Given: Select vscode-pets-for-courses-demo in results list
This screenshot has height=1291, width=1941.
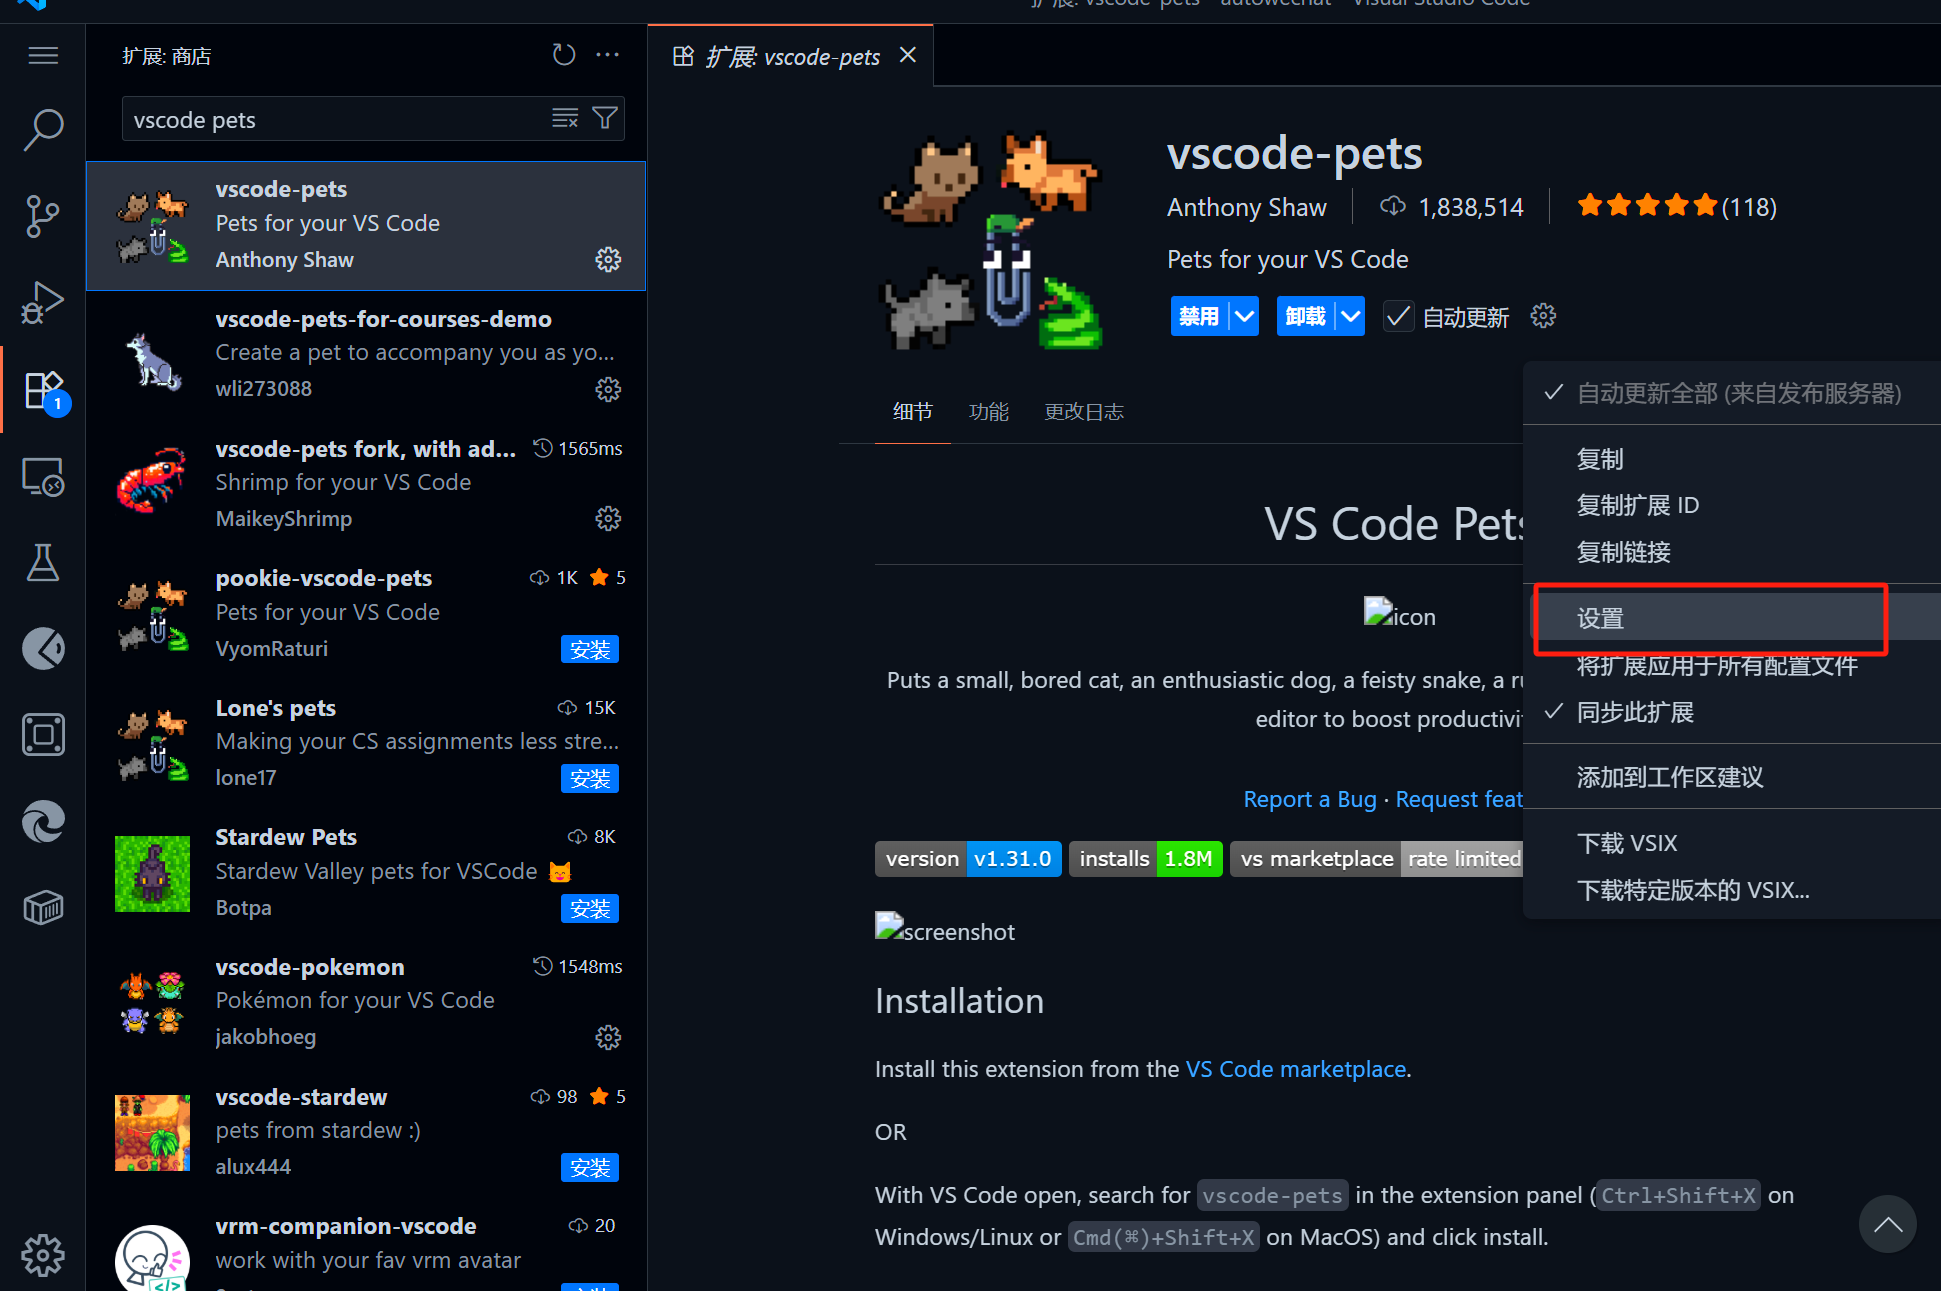Looking at the screenshot, I should 366,355.
